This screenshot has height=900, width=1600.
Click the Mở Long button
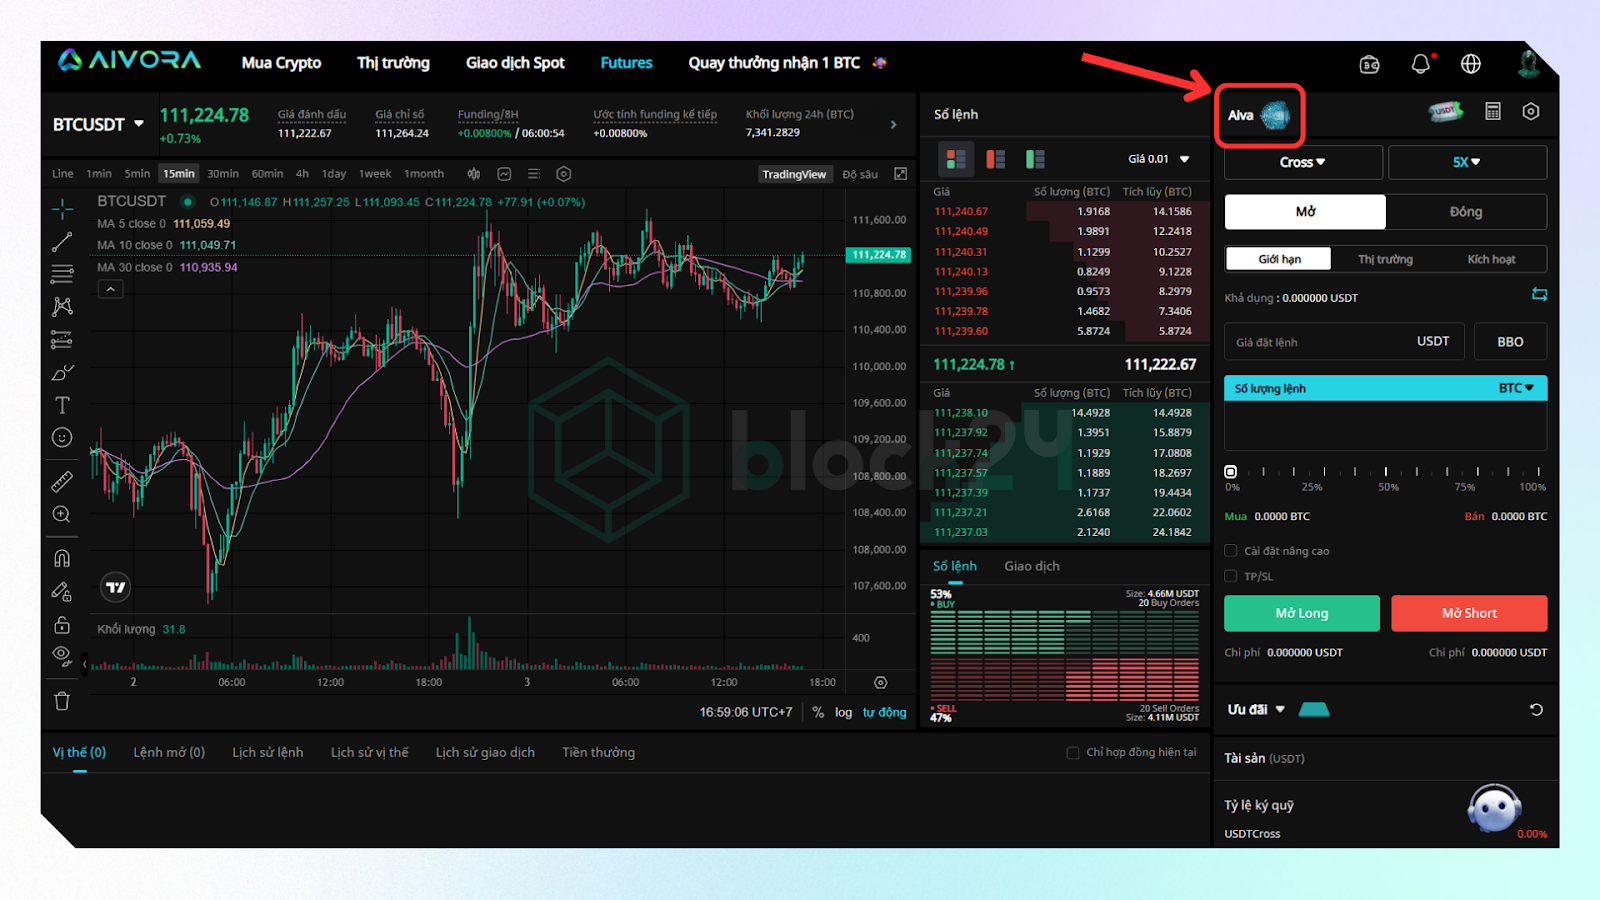coord(1302,613)
